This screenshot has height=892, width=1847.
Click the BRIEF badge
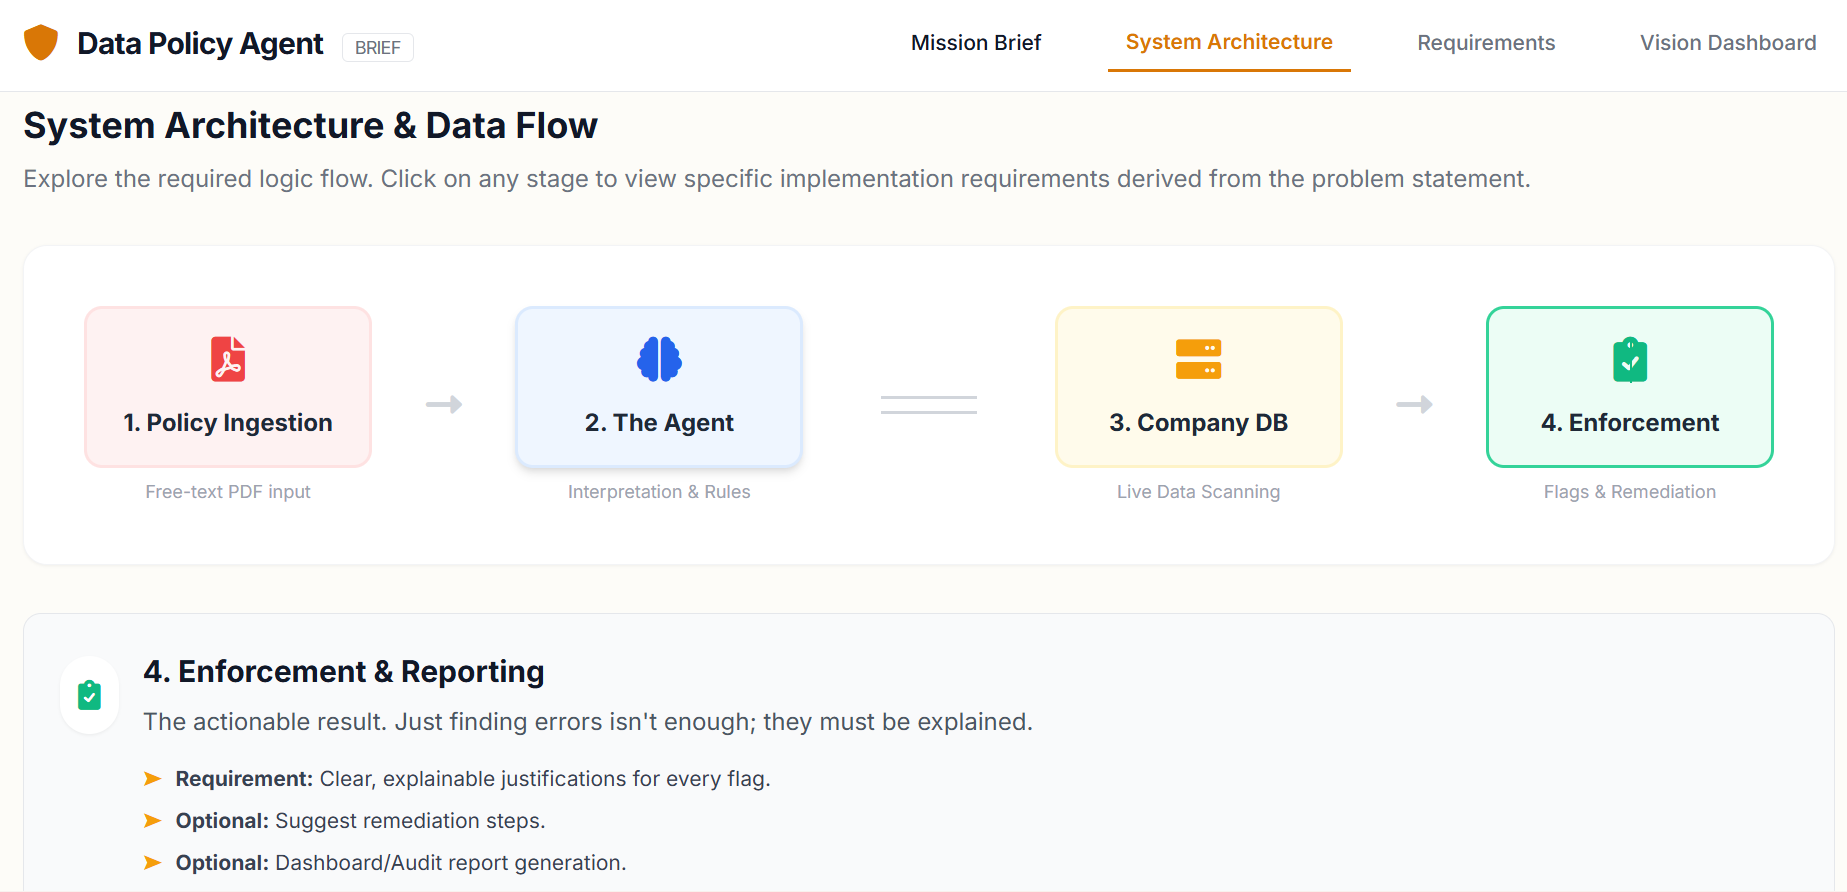[378, 48]
